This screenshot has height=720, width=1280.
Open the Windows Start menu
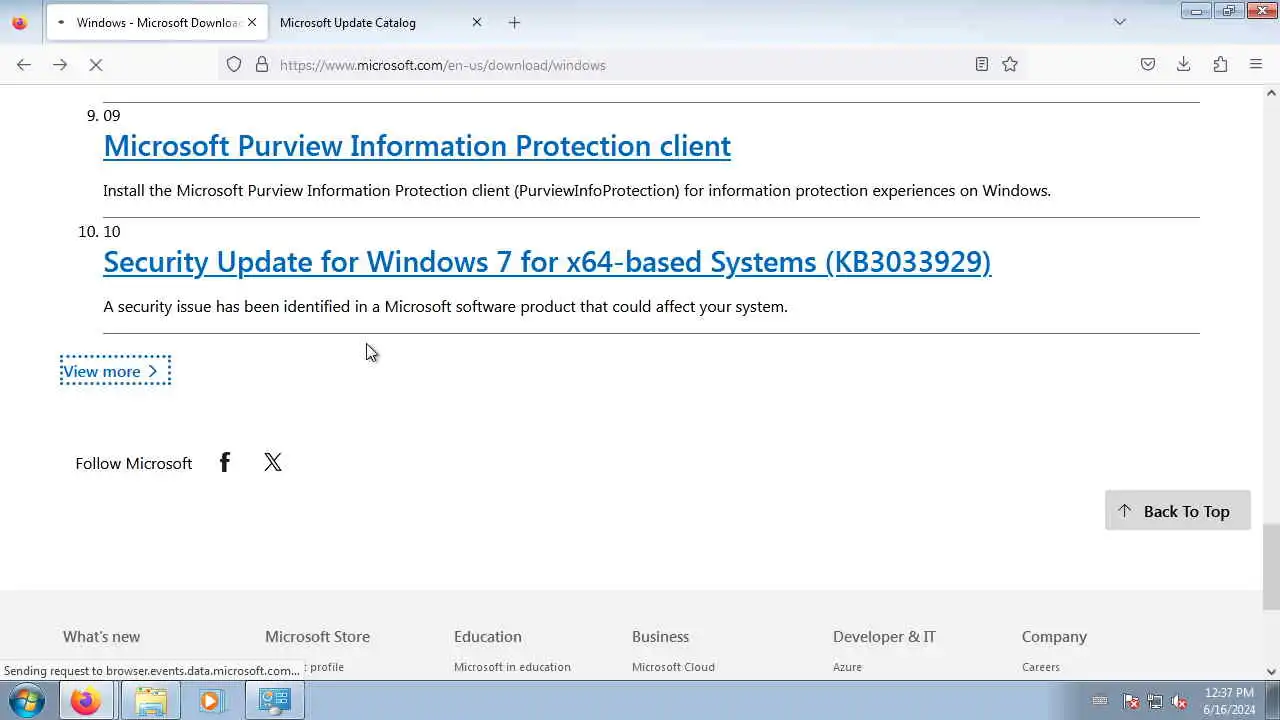(x=27, y=700)
